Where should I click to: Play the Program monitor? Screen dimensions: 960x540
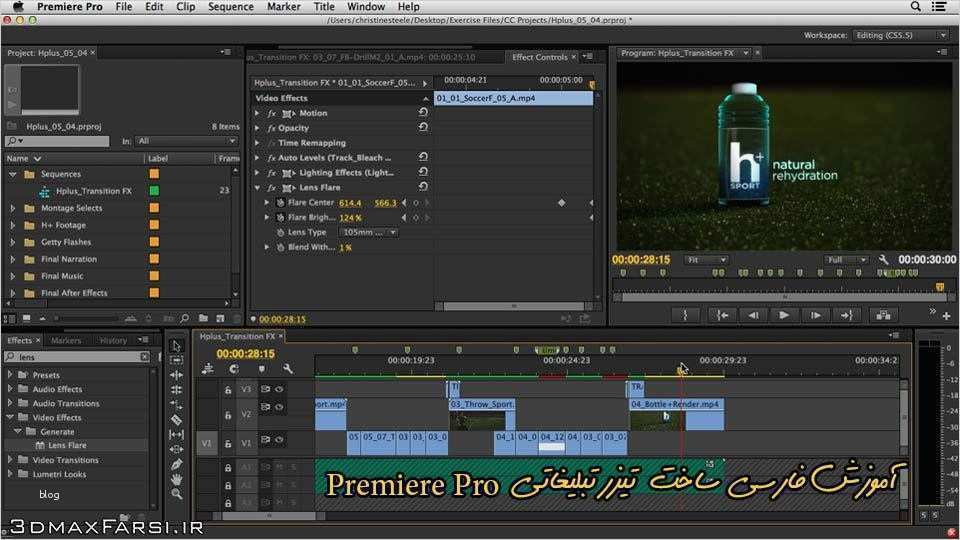[784, 315]
